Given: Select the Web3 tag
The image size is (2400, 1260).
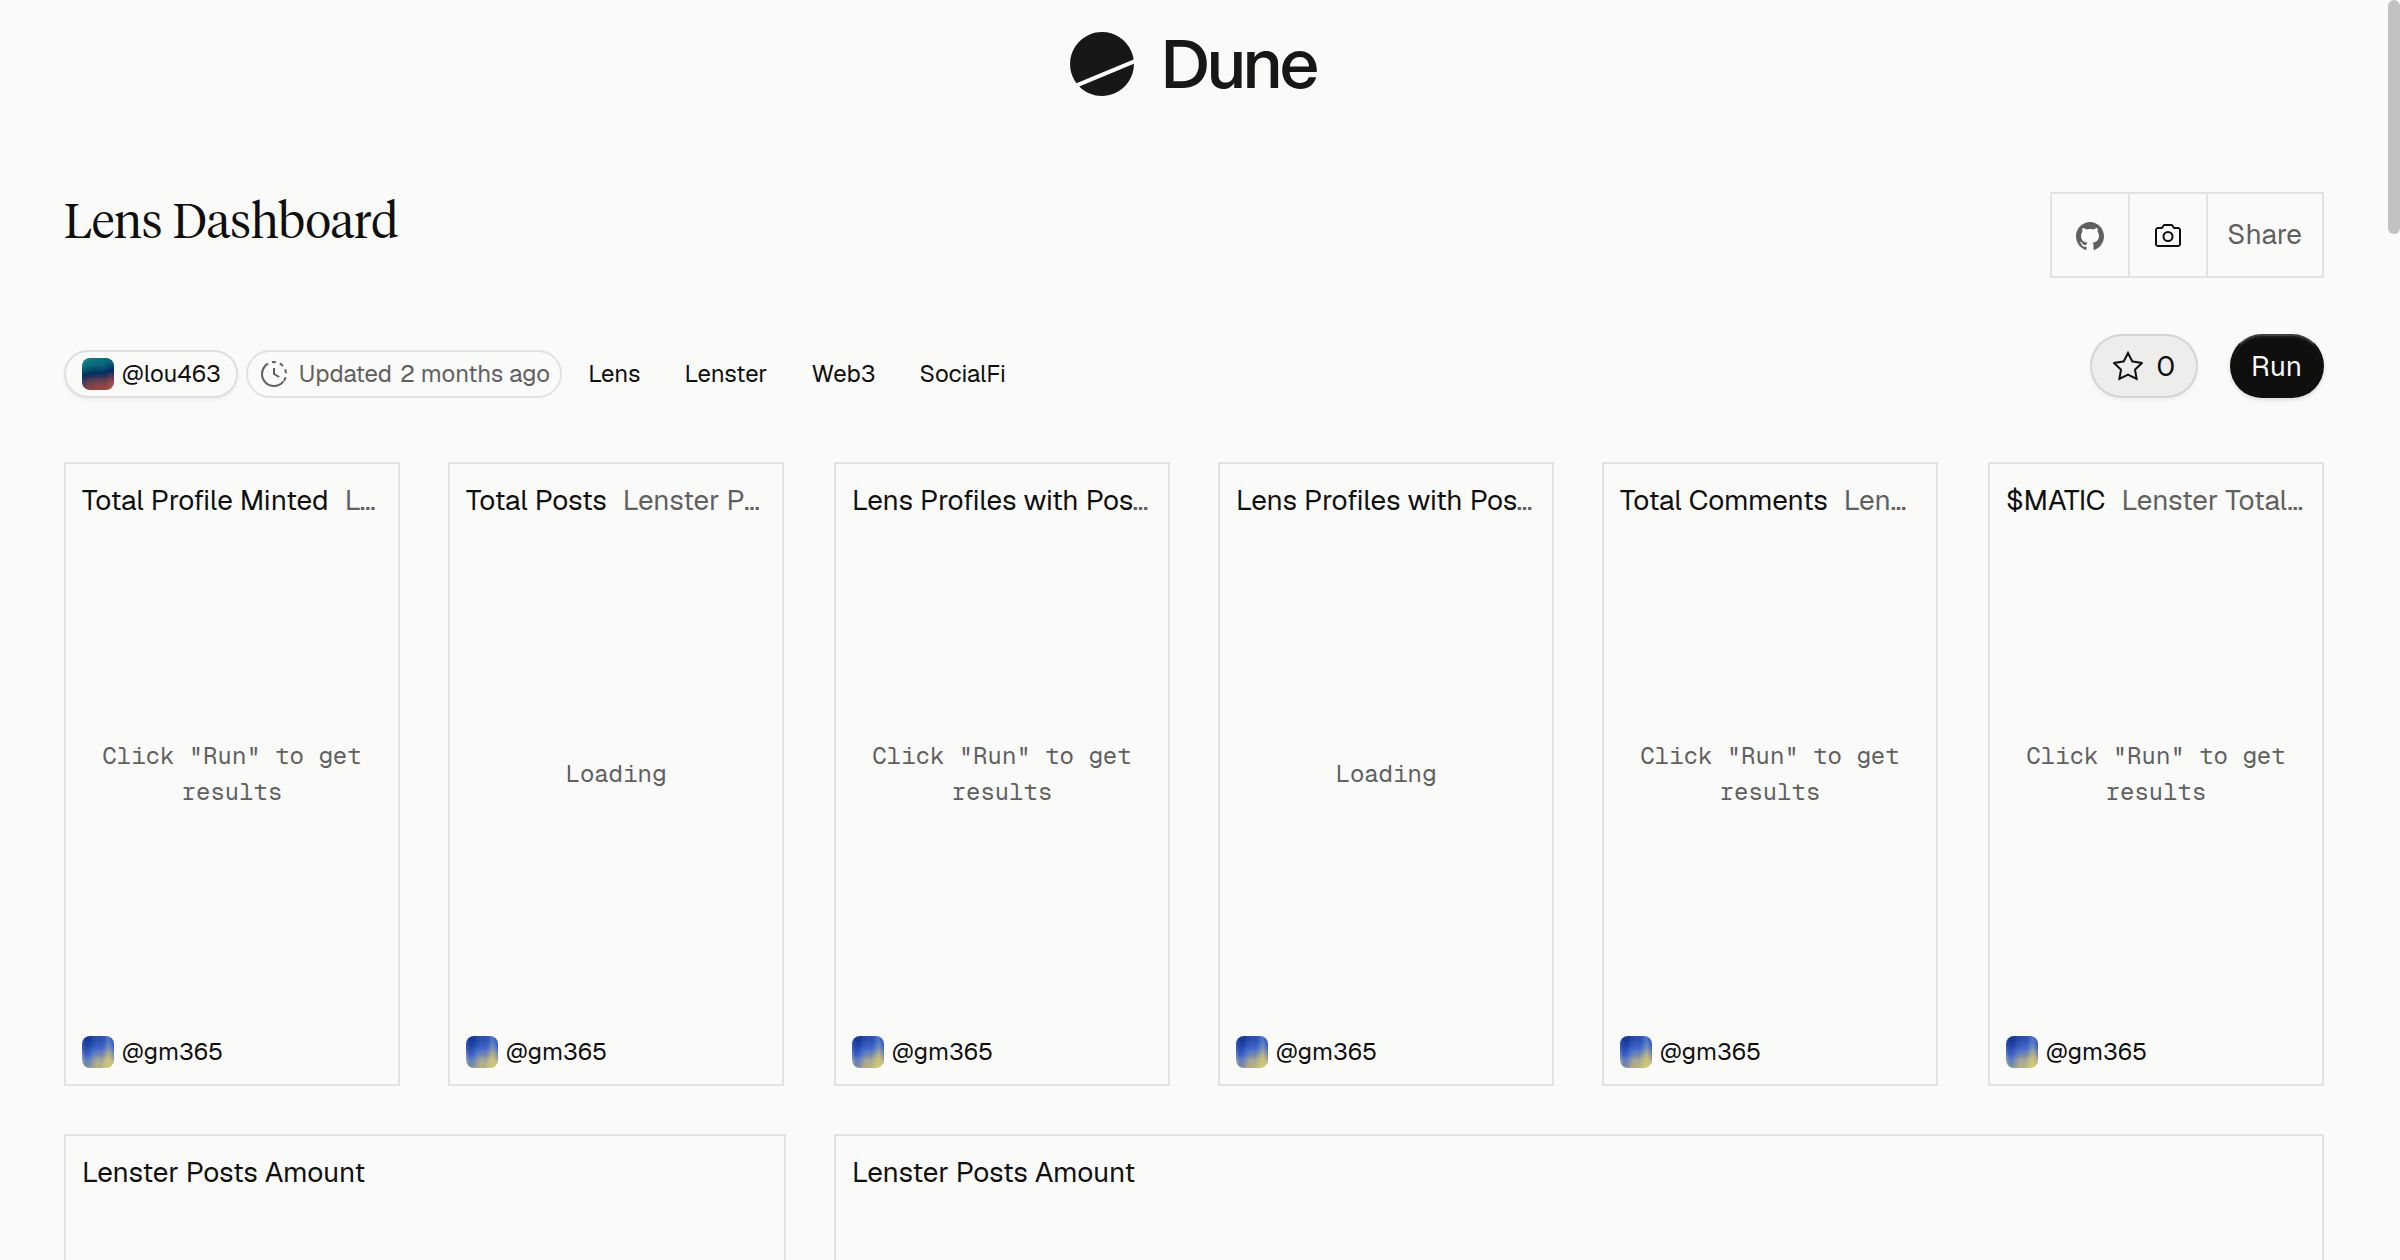Looking at the screenshot, I should 843,374.
